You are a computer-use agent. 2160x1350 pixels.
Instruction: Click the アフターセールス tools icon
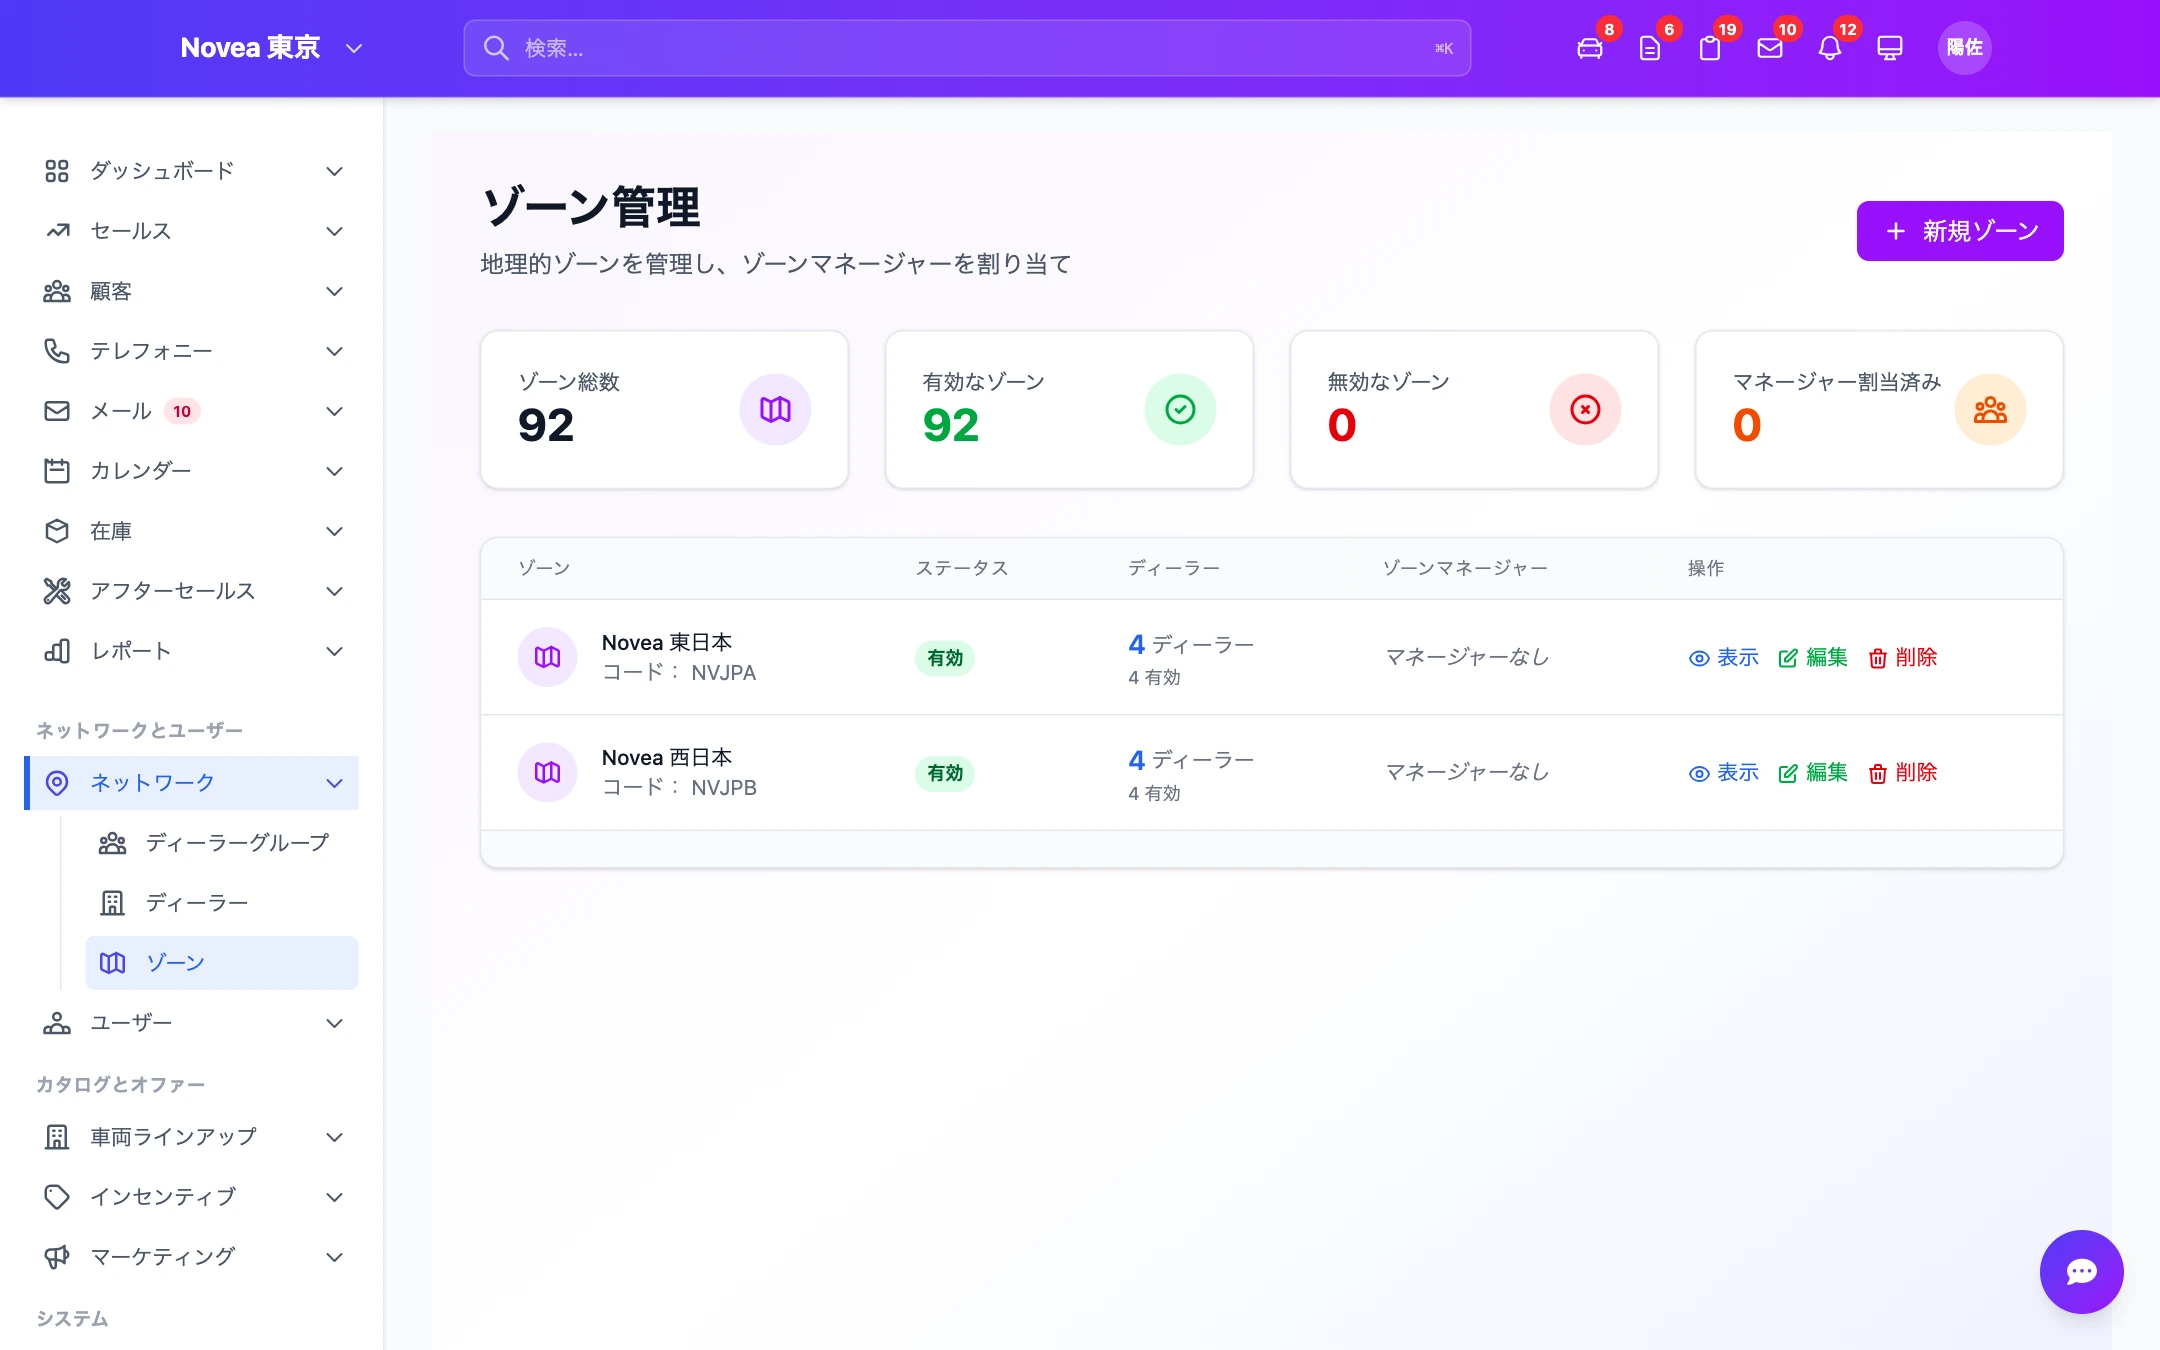57,591
